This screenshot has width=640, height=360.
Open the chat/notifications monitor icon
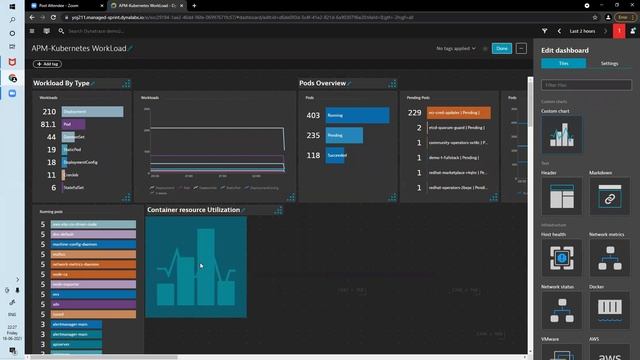47,31
